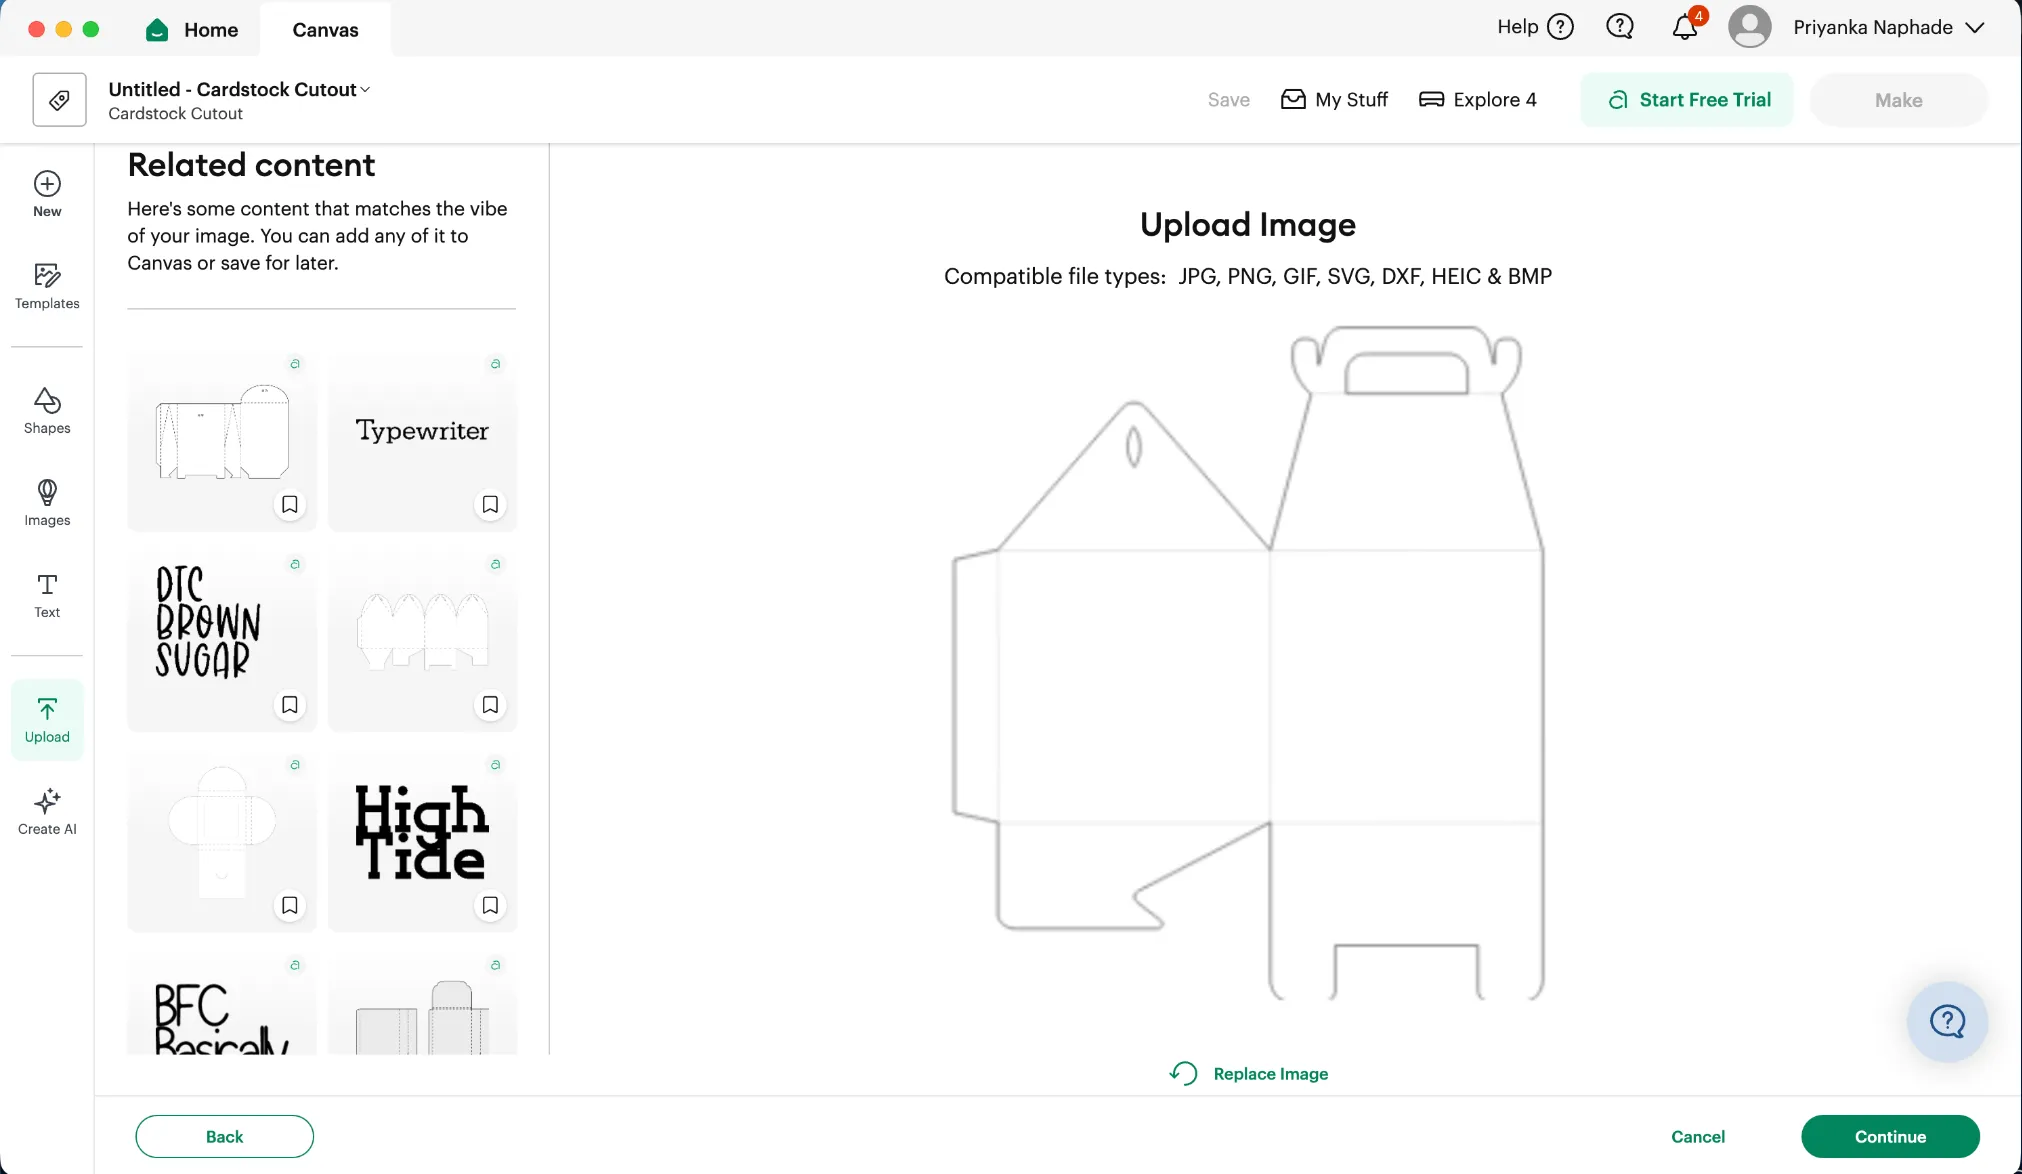Screen dimensions: 2022x1174
Task: Bookmark the DTC Brown Sugar font
Action: click(x=290, y=705)
